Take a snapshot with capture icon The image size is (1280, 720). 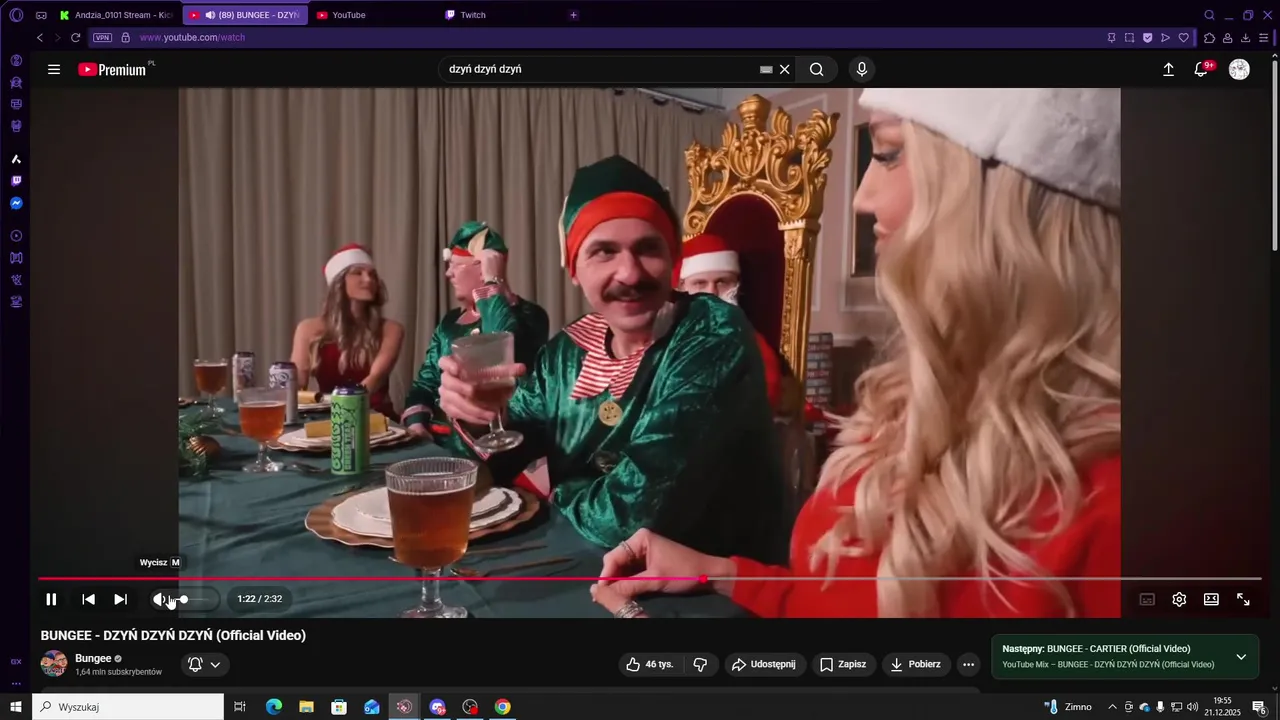pyautogui.click(x=1129, y=37)
